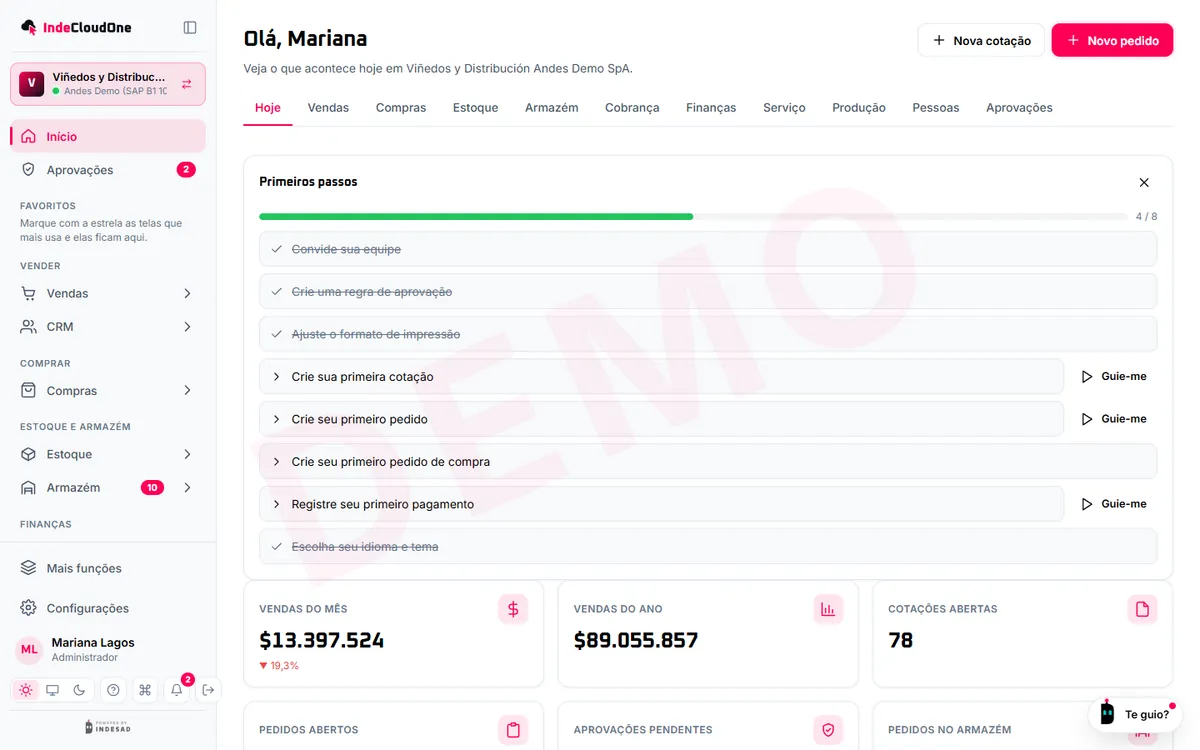Click the clipboard icon on Pedidos abertos

pos(513,730)
